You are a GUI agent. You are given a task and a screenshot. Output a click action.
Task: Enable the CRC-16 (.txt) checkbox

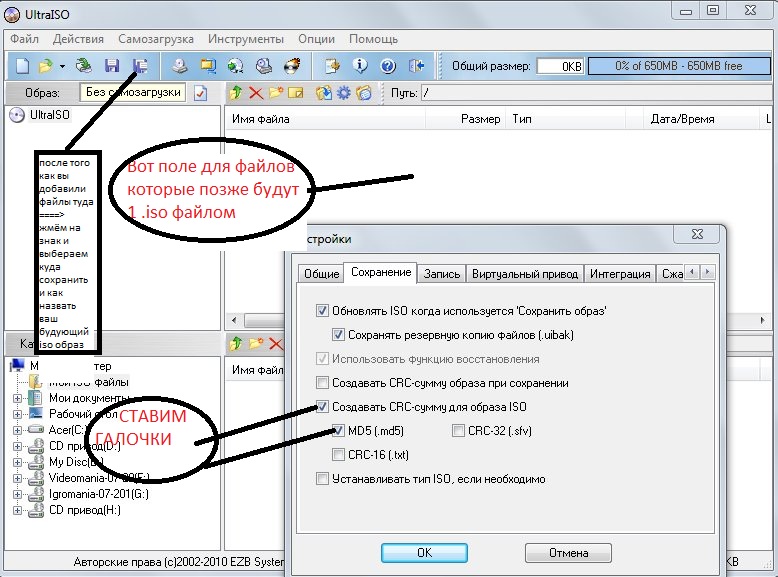tap(338, 454)
